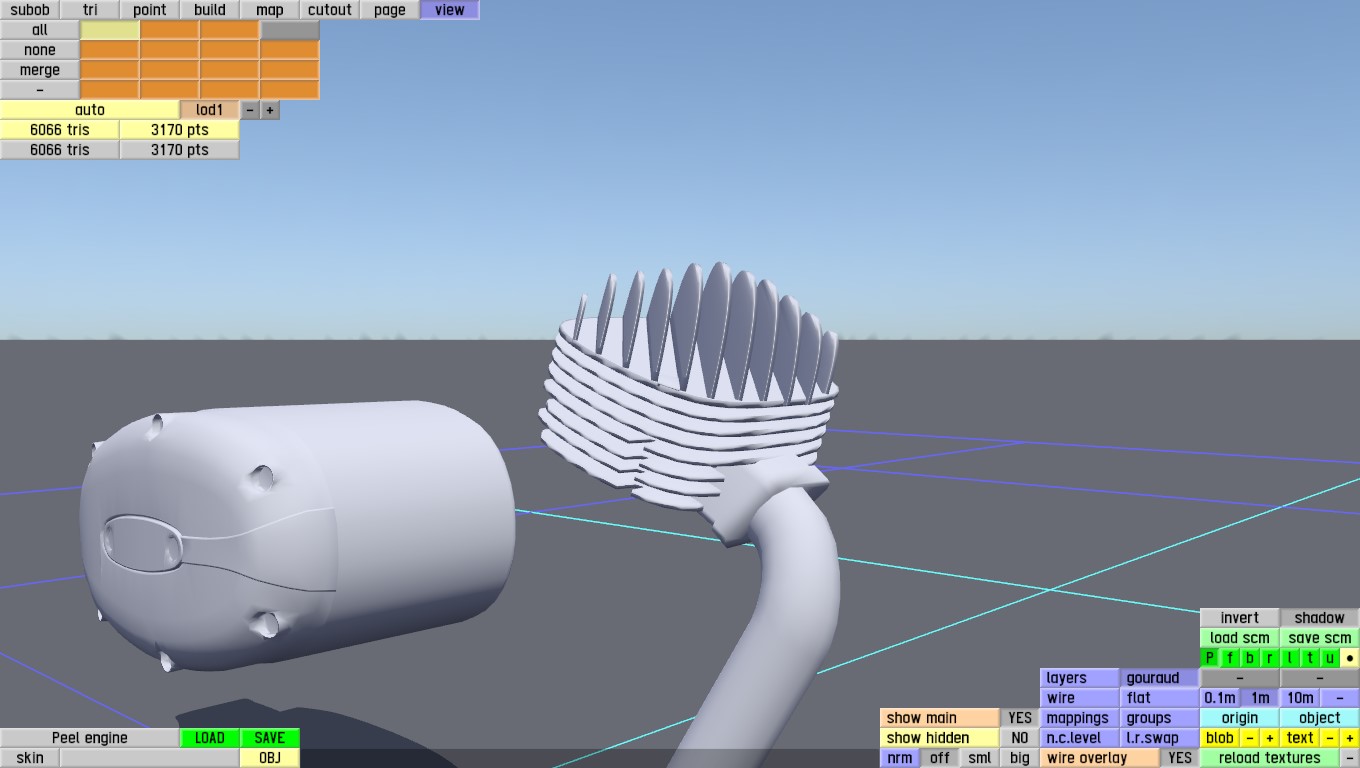Click the merge button

click(x=40, y=70)
